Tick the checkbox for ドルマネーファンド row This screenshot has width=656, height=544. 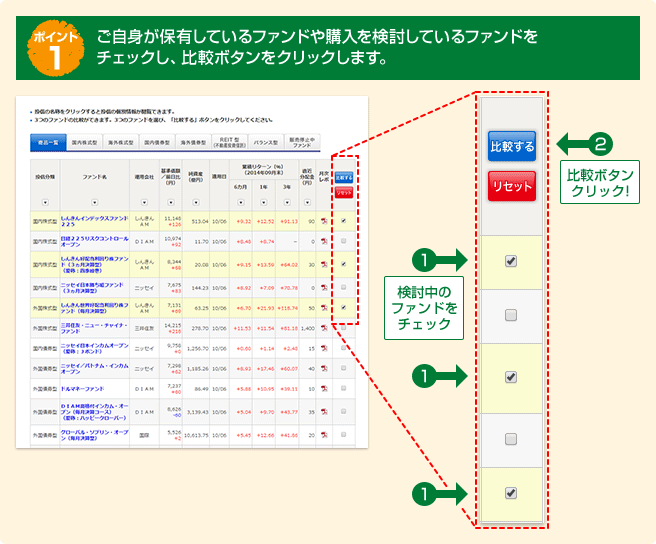(344, 387)
